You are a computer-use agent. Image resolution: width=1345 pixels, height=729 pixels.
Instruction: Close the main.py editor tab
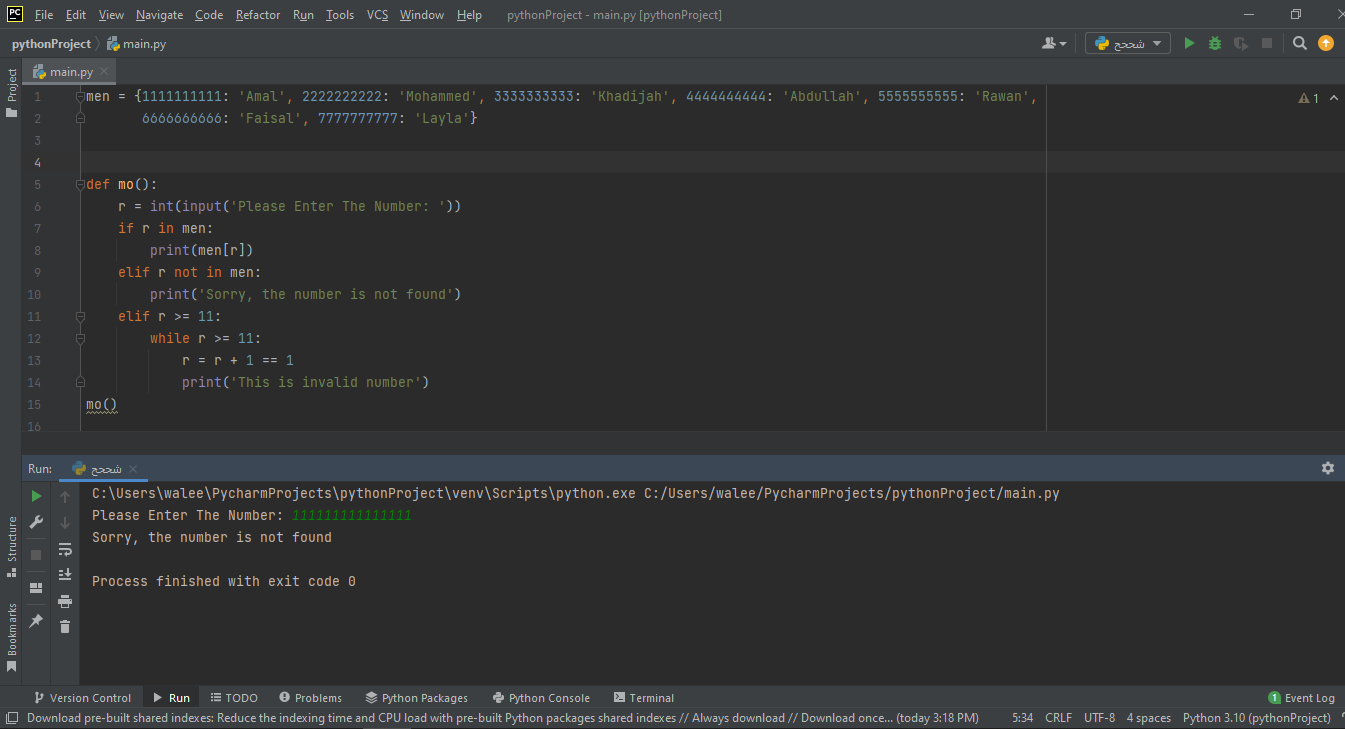pyautogui.click(x=106, y=72)
